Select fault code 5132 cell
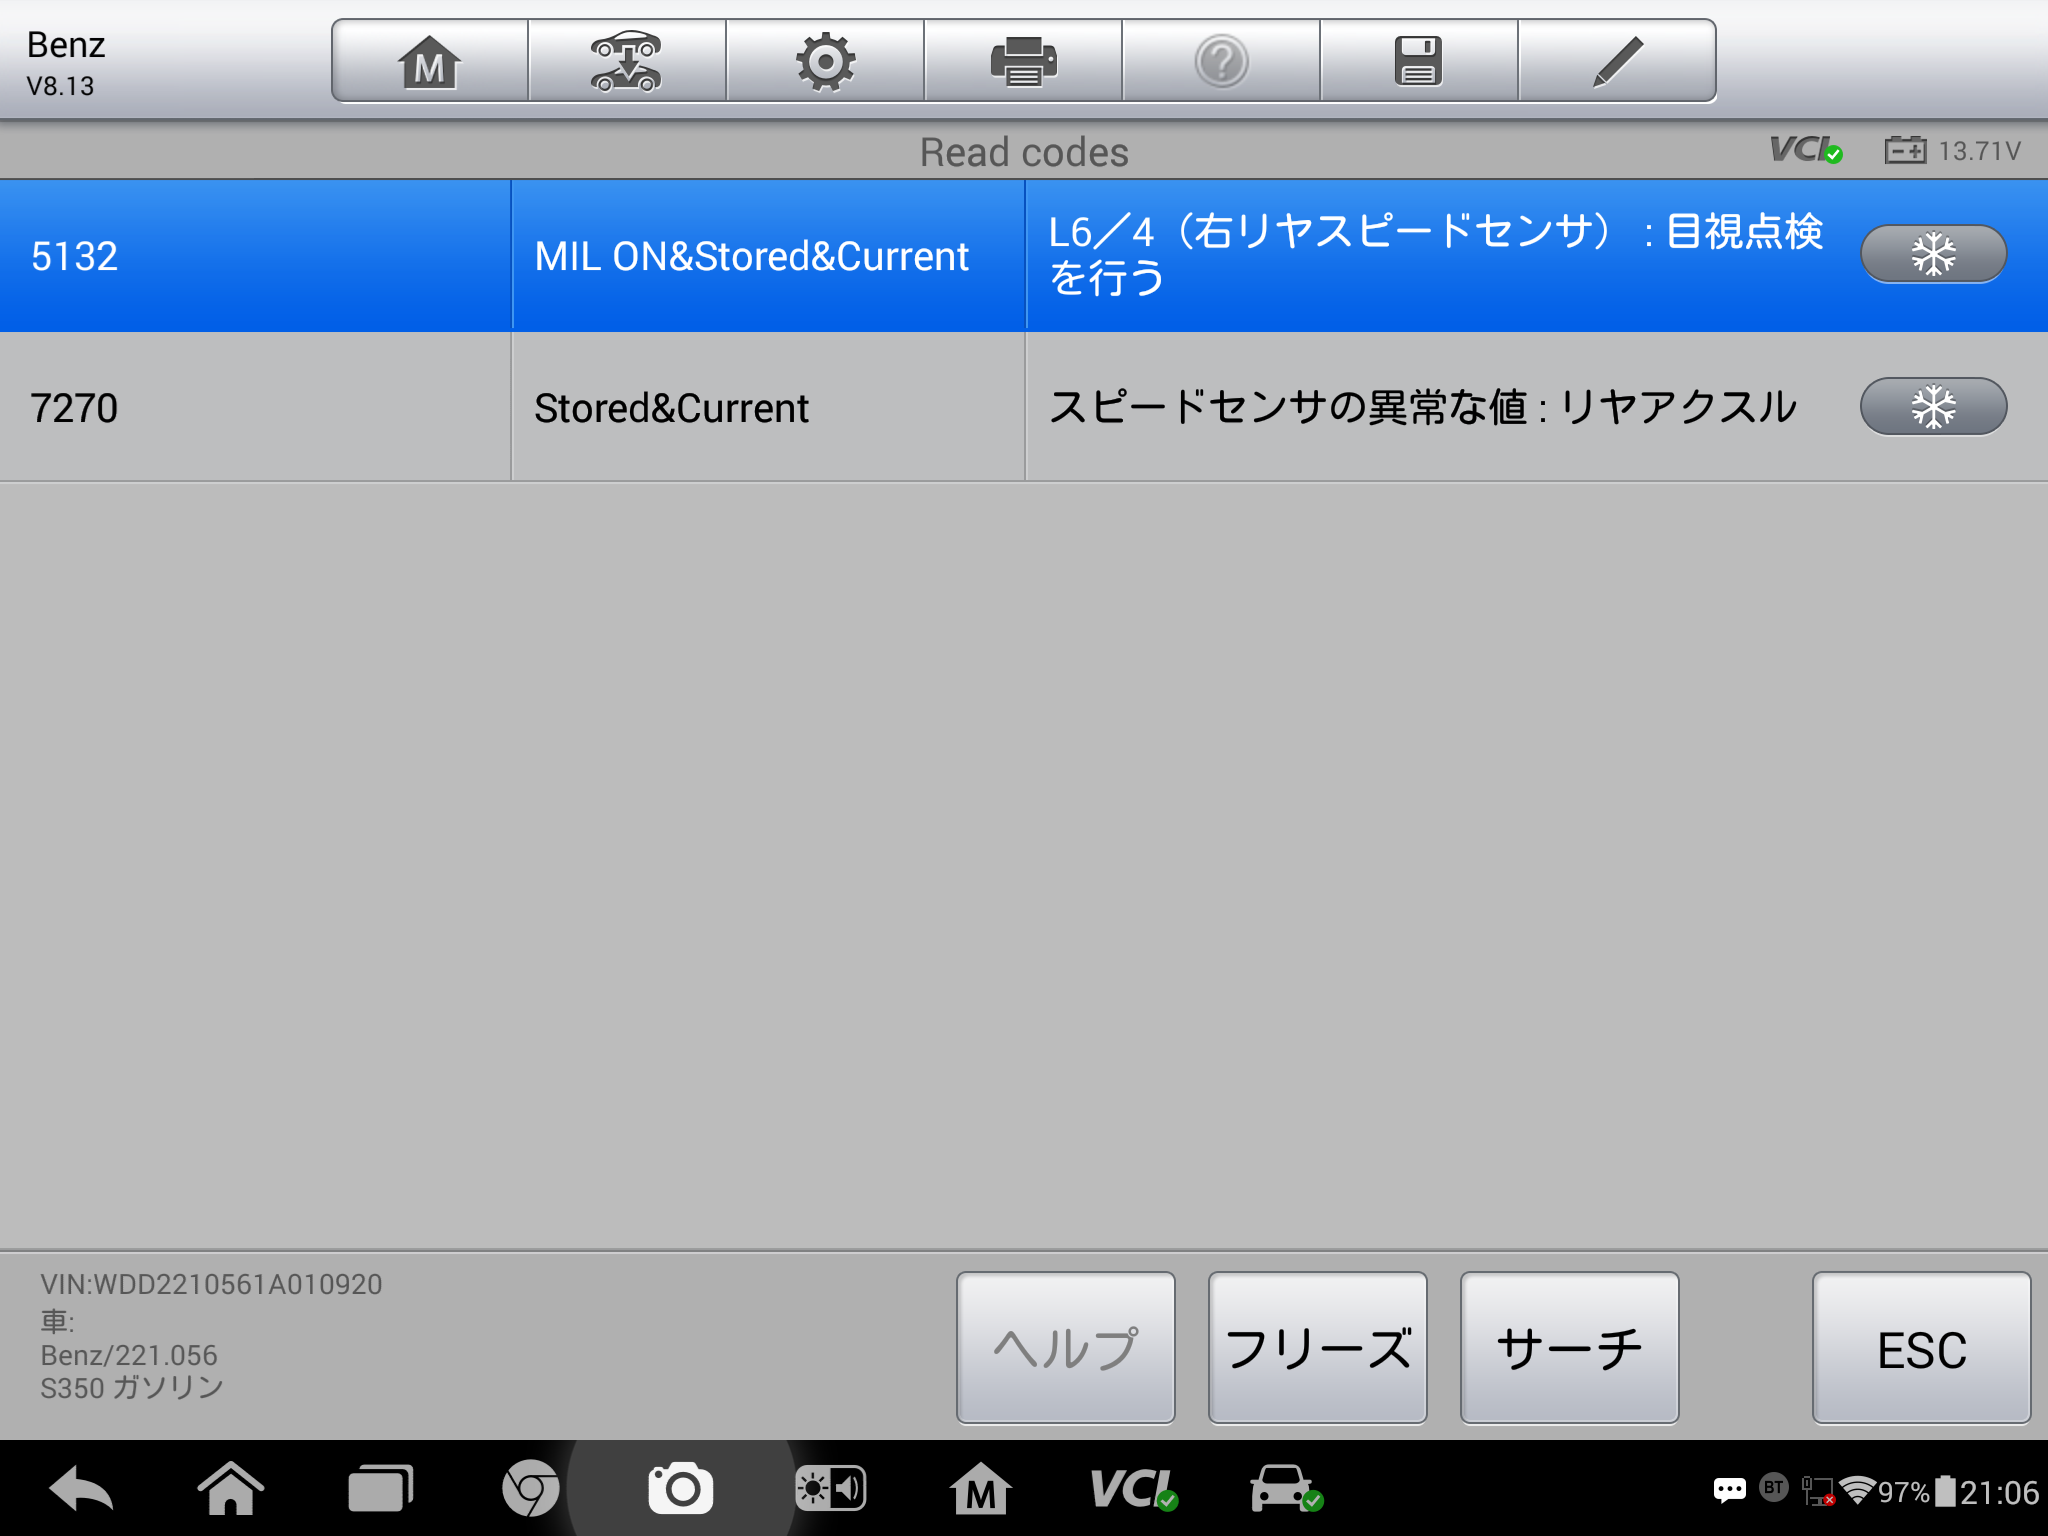Viewport: 2048px width, 1536px height. click(255, 256)
